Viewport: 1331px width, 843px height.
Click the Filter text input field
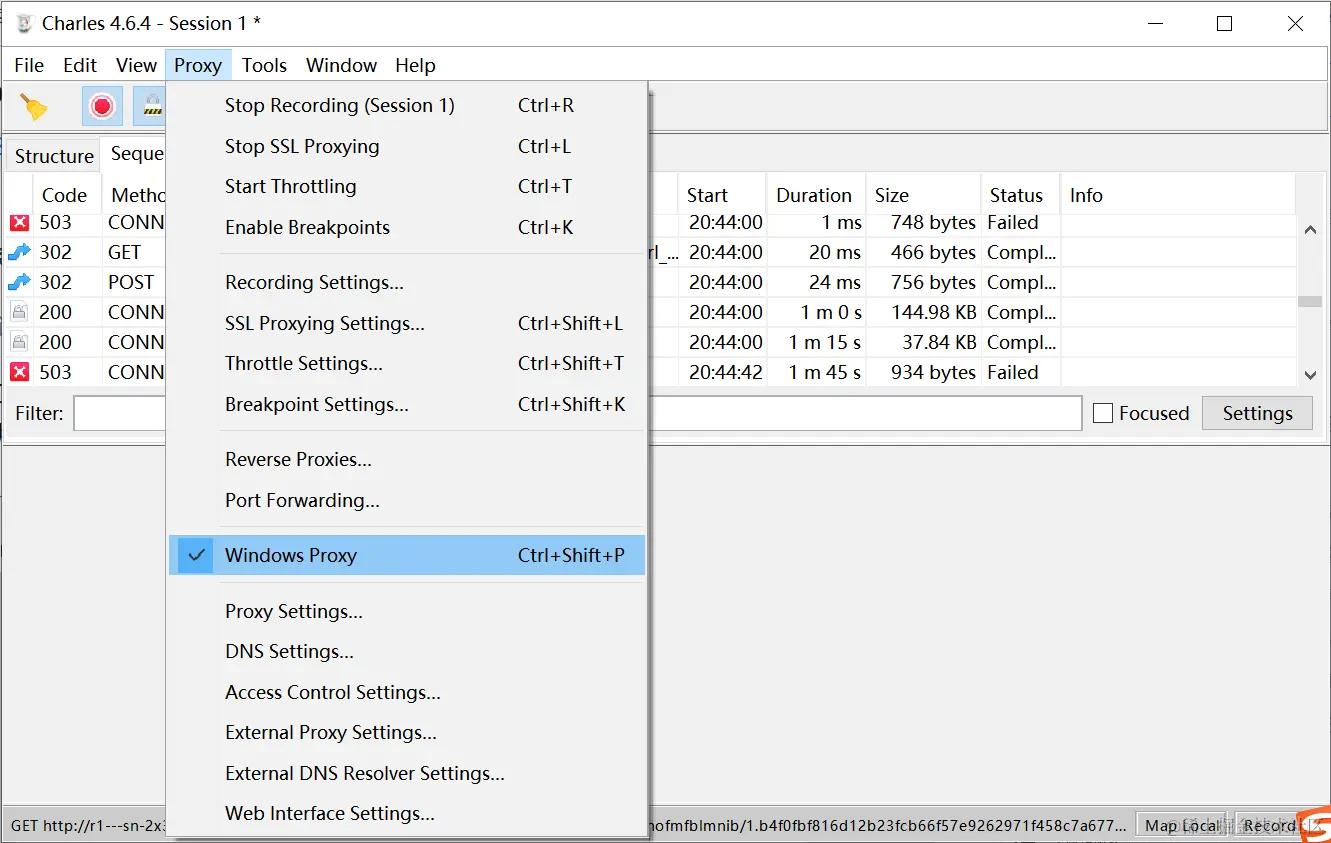tap(578, 413)
